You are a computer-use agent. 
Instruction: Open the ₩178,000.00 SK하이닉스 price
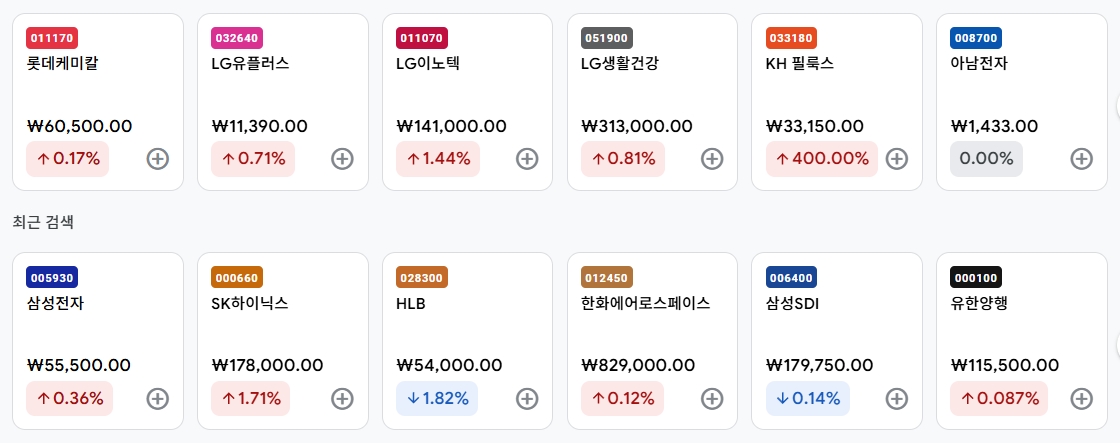coord(267,365)
